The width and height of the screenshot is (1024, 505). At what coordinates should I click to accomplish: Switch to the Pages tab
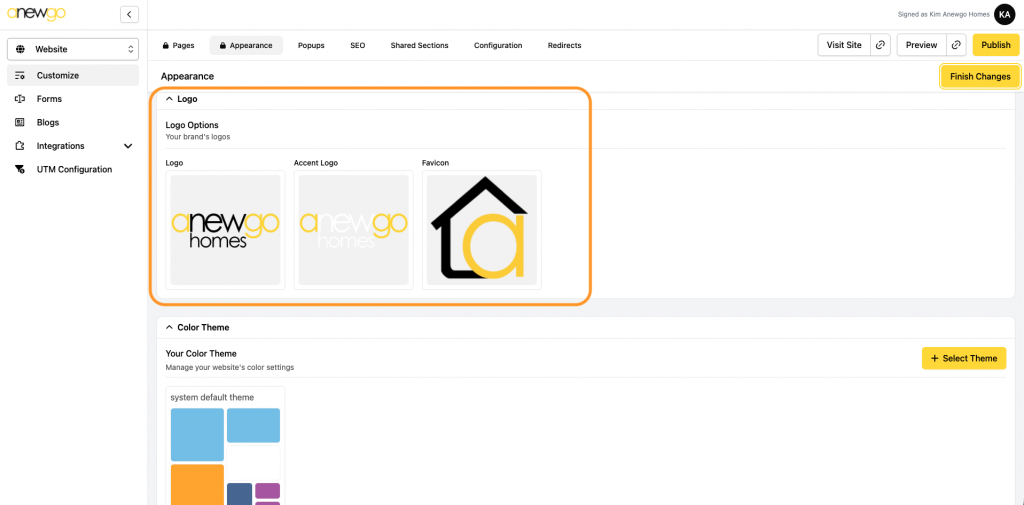pos(178,45)
